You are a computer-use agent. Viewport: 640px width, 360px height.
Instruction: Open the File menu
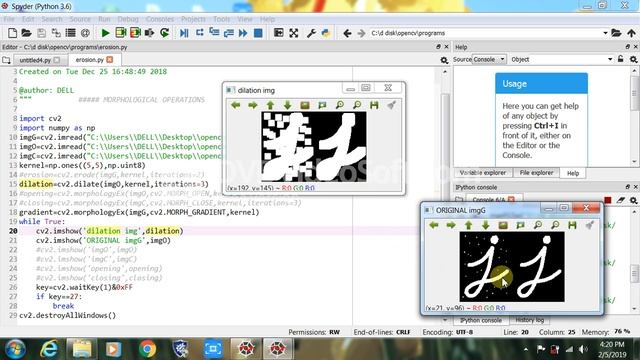(x=9, y=19)
